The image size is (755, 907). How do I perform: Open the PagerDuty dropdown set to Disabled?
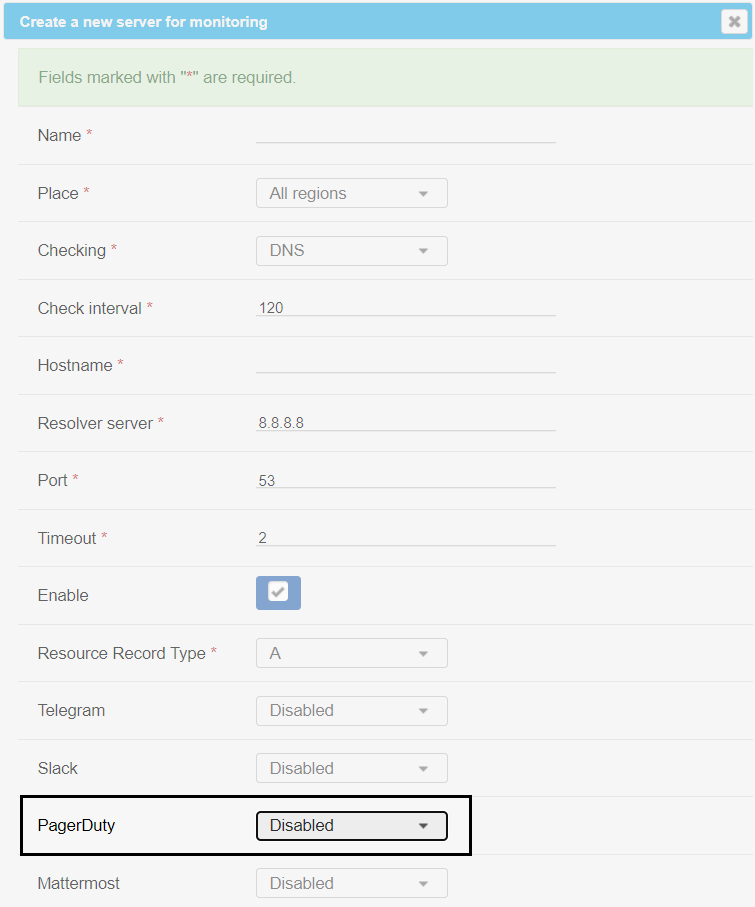(x=351, y=826)
